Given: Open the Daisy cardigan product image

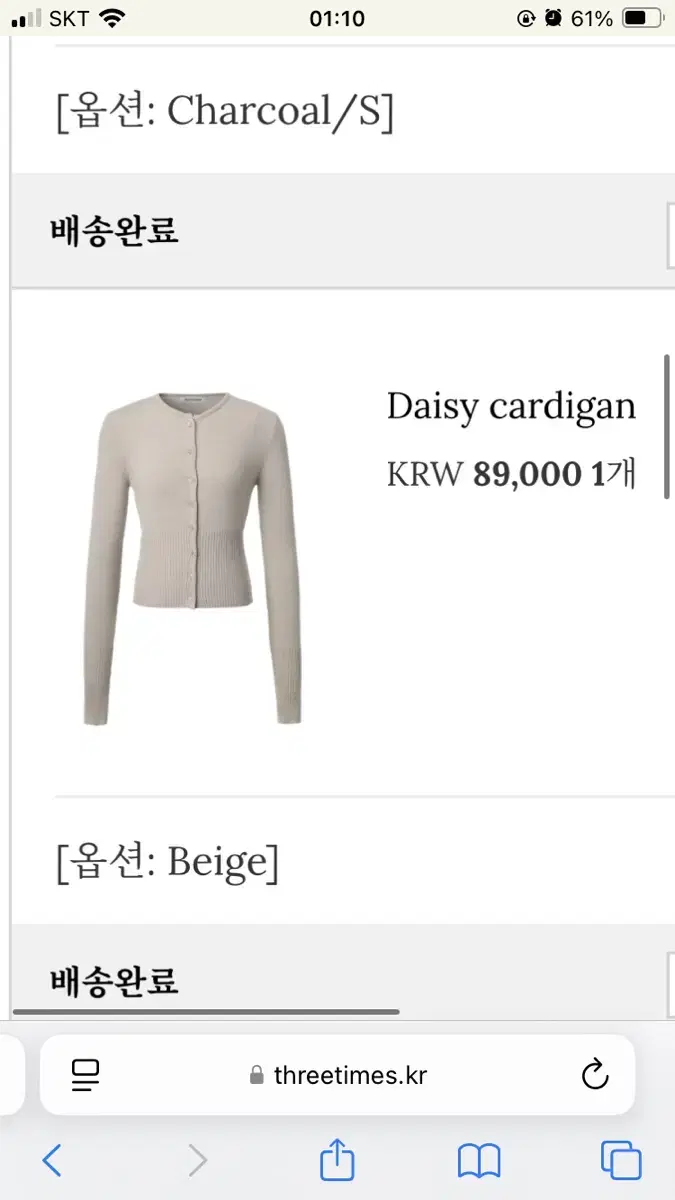Looking at the screenshot, I should tap(192, 558).
